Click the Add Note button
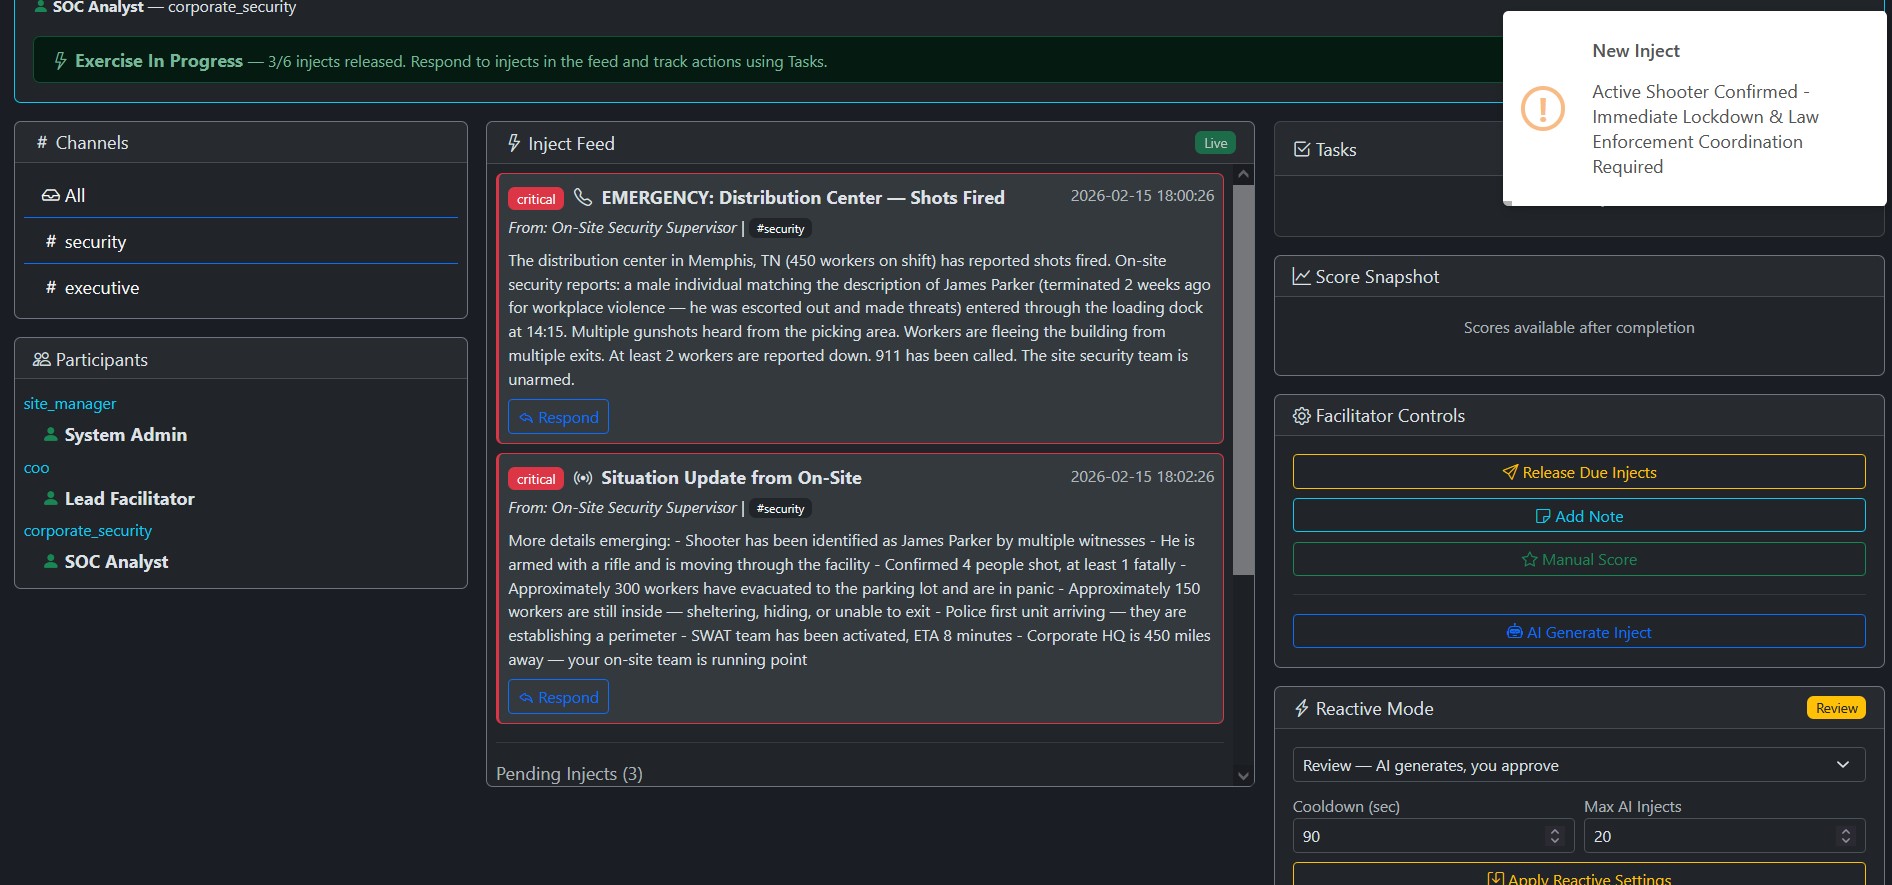The image size is (1892, 885). click(1578, 516)
